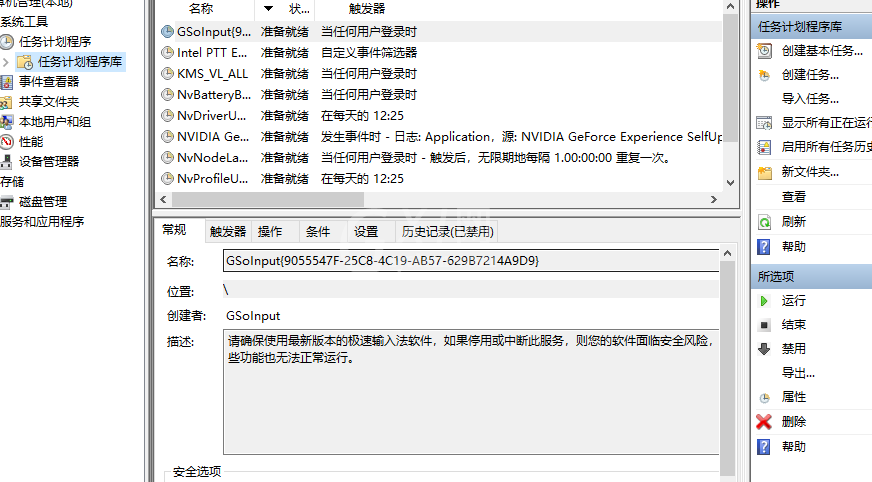Click the task list scroll down arrow
The image size is (872, 482).
point(731,183)
